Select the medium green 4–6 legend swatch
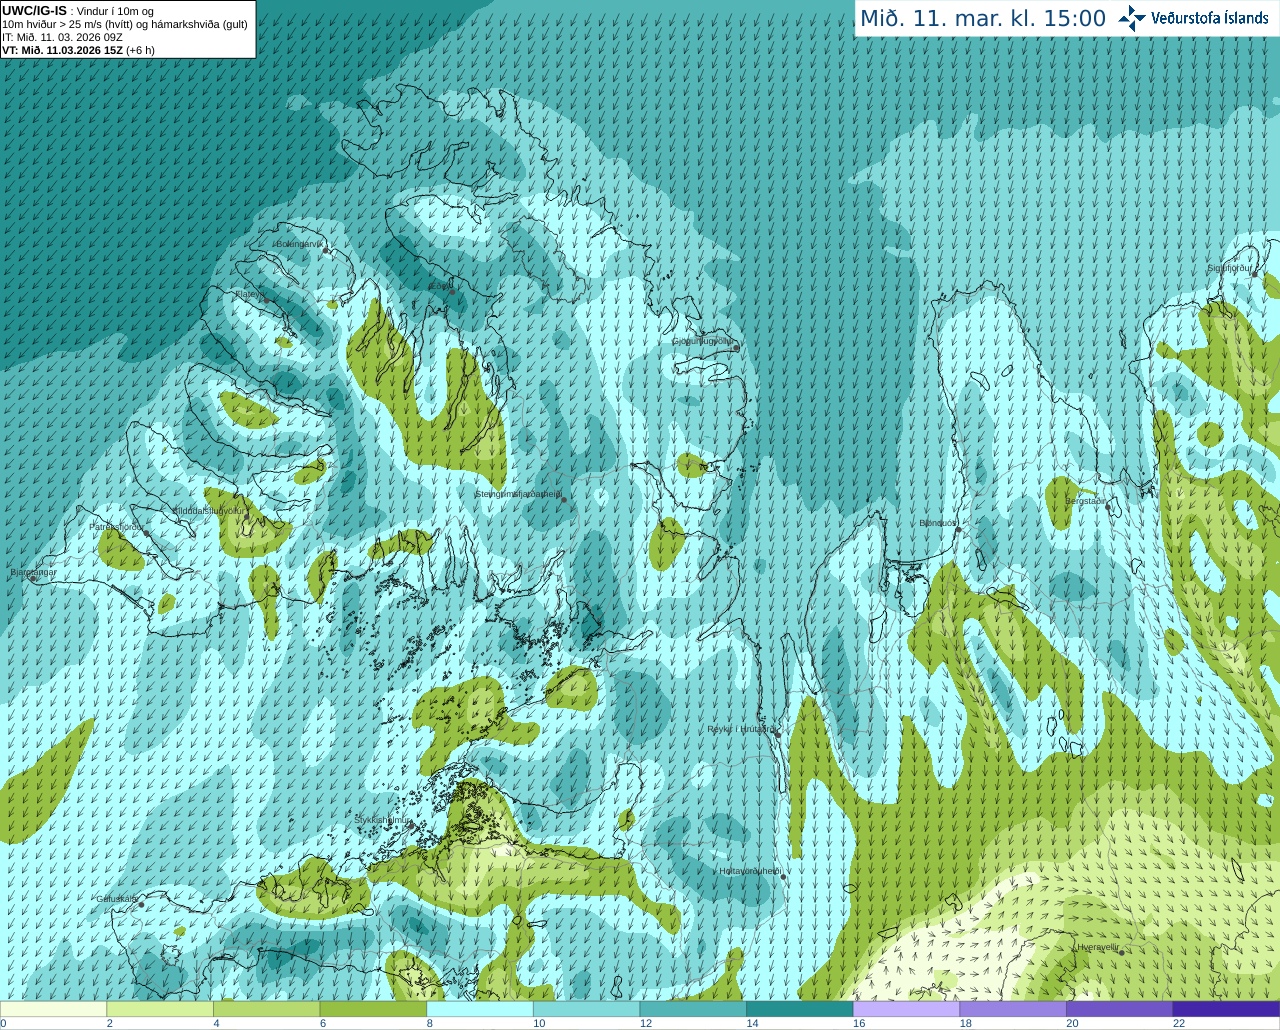 pyautogui.click(x=266, y=1009)
